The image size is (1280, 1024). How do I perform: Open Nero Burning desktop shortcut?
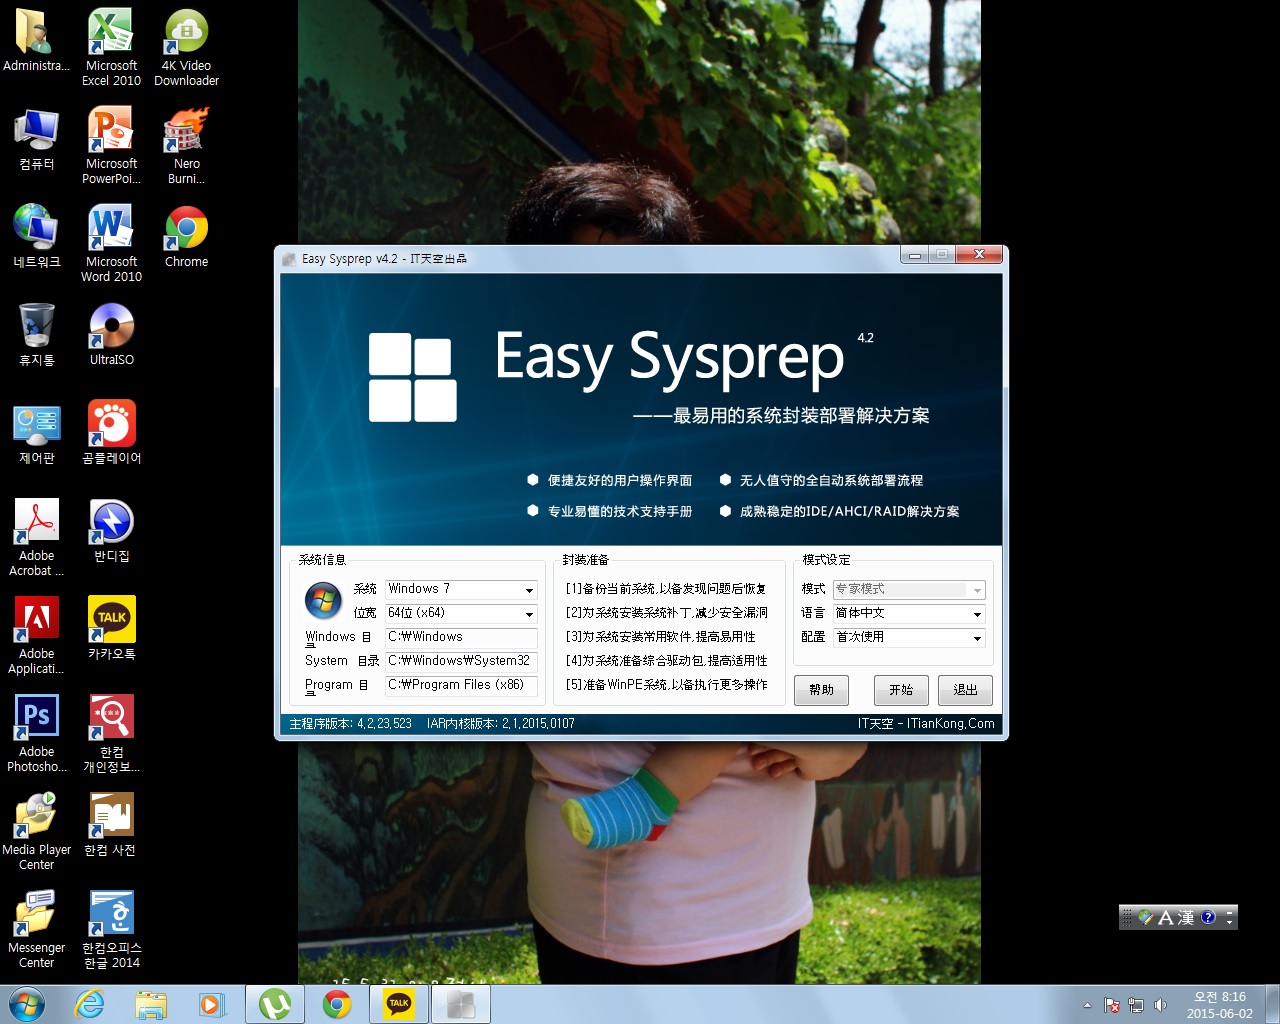pos(186,145)
